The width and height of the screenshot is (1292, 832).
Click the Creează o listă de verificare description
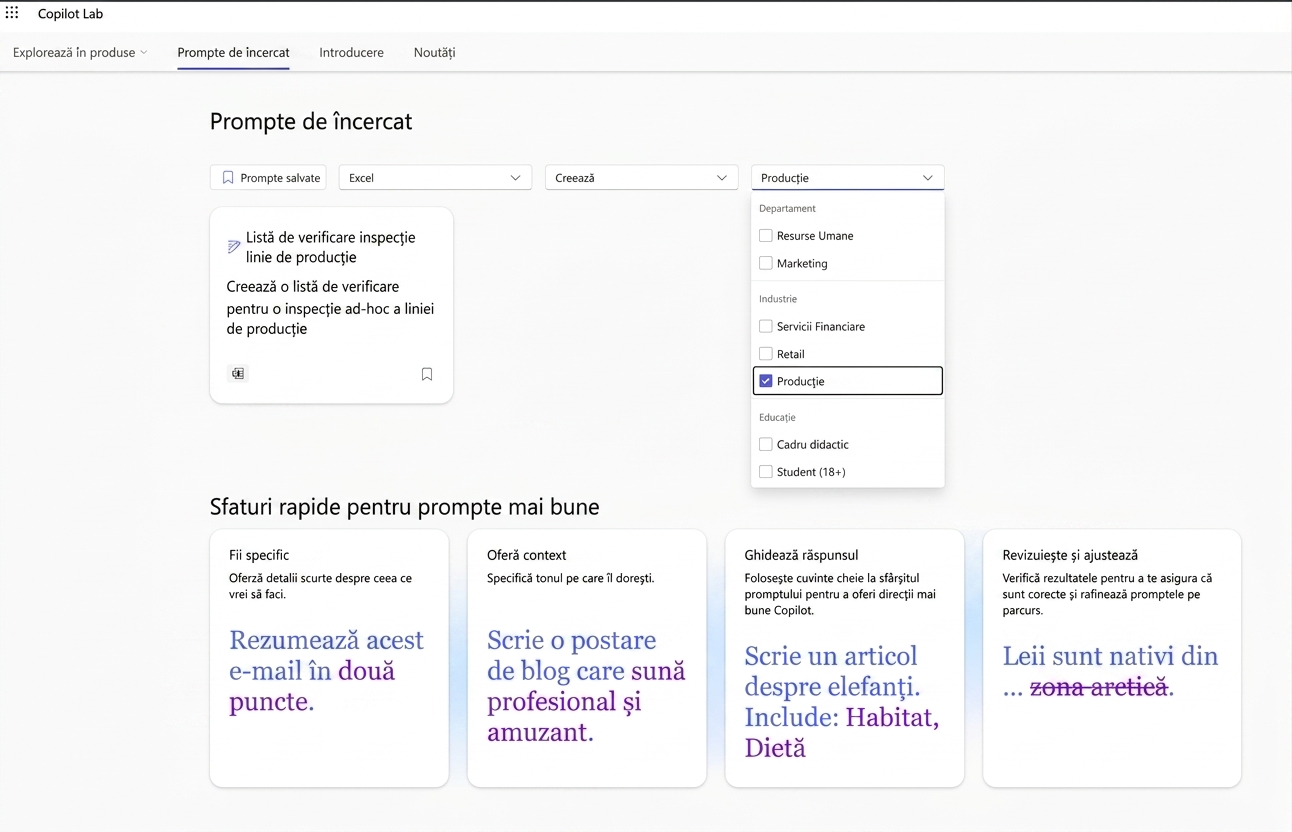point(330,308)
